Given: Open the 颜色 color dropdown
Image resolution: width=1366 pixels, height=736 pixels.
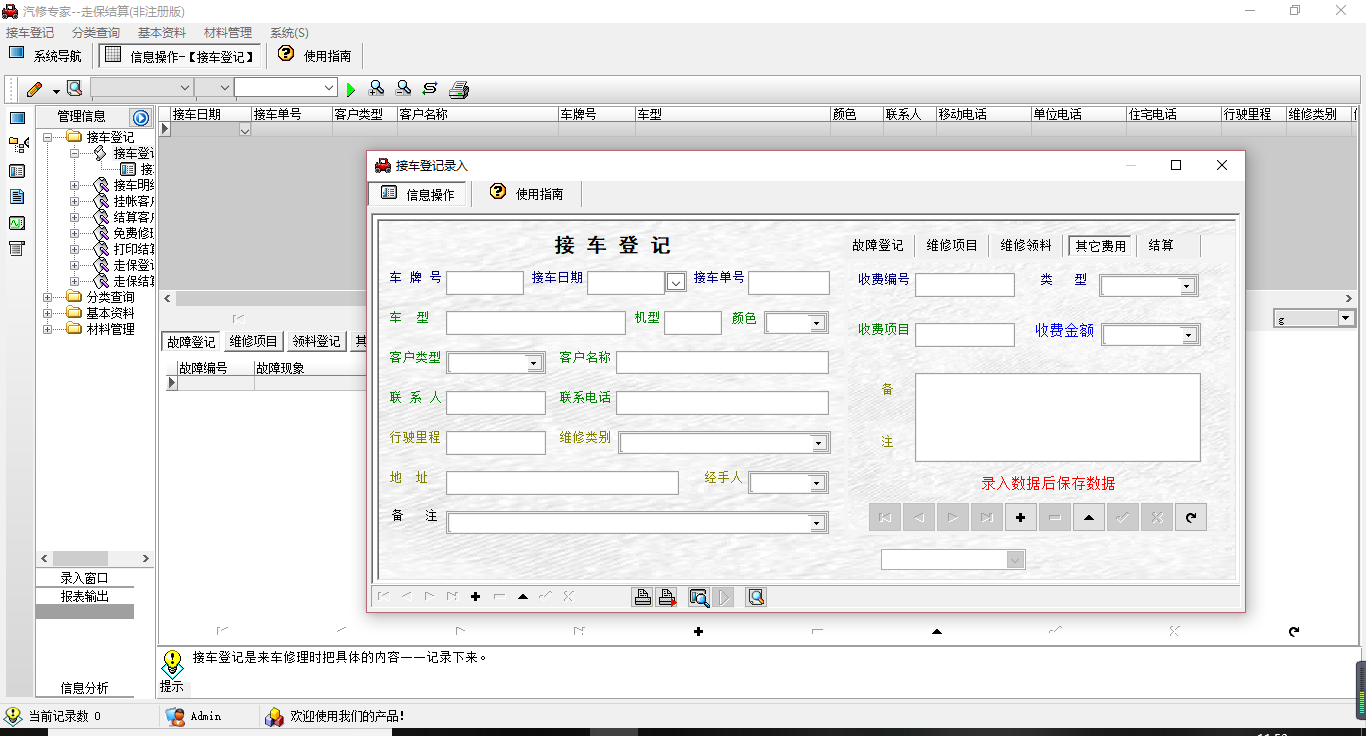Looking at the screenshot, I should 817,323.
